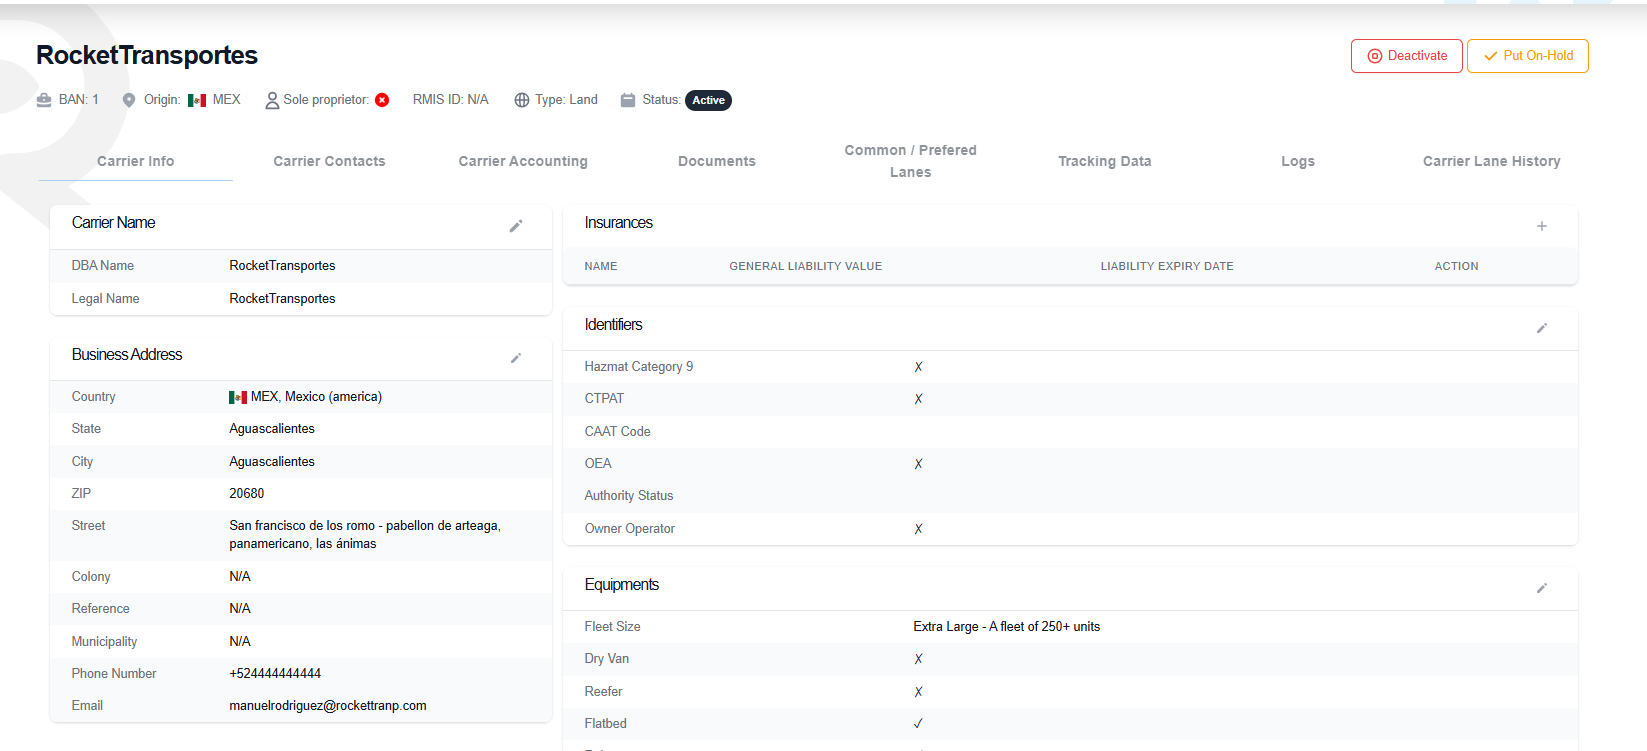
Task: Edit Carrier Name with pencil icon
Action: pos(516,226)
